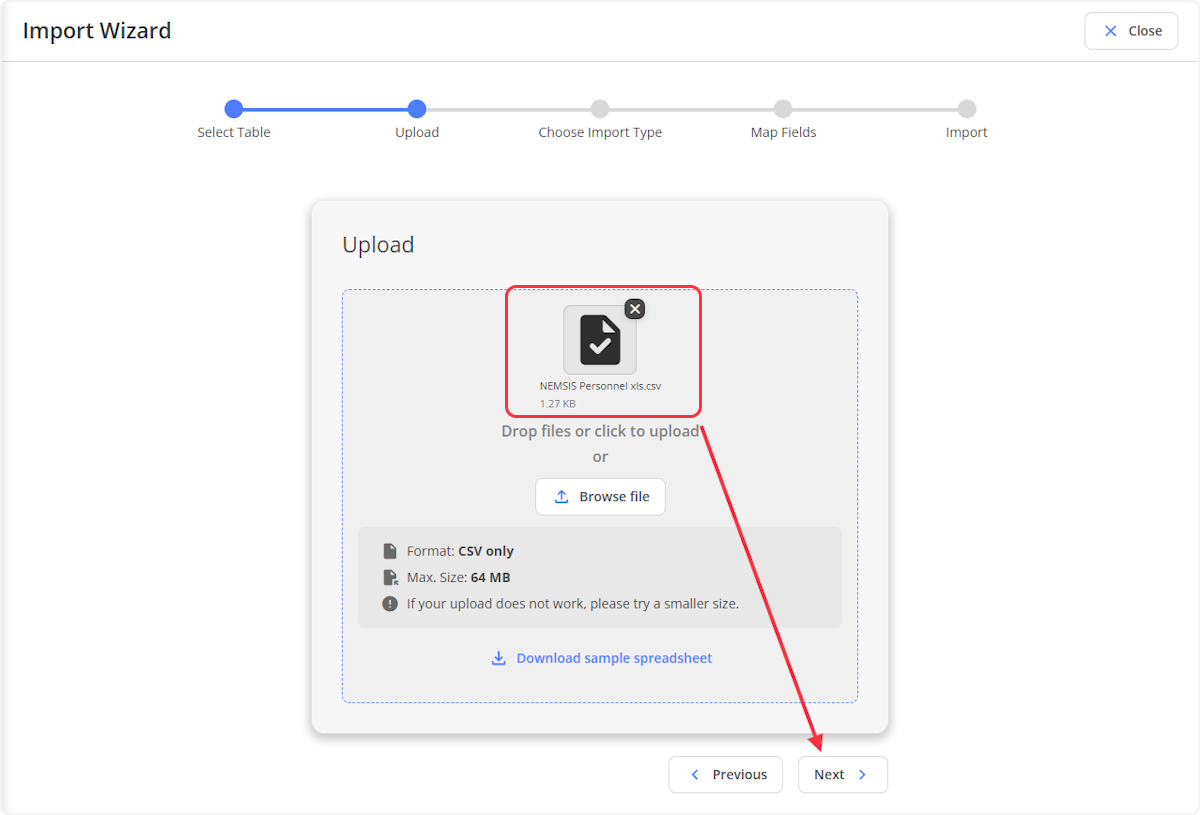Click the file icon beside Format: CSV only
This screenshot has height=815, width=1200.
(390, 551)
